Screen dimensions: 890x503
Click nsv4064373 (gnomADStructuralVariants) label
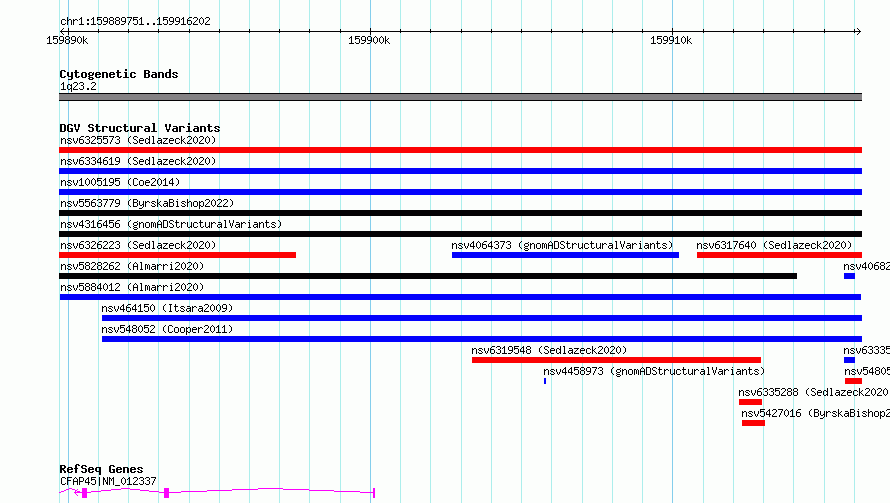pos(562,245)
